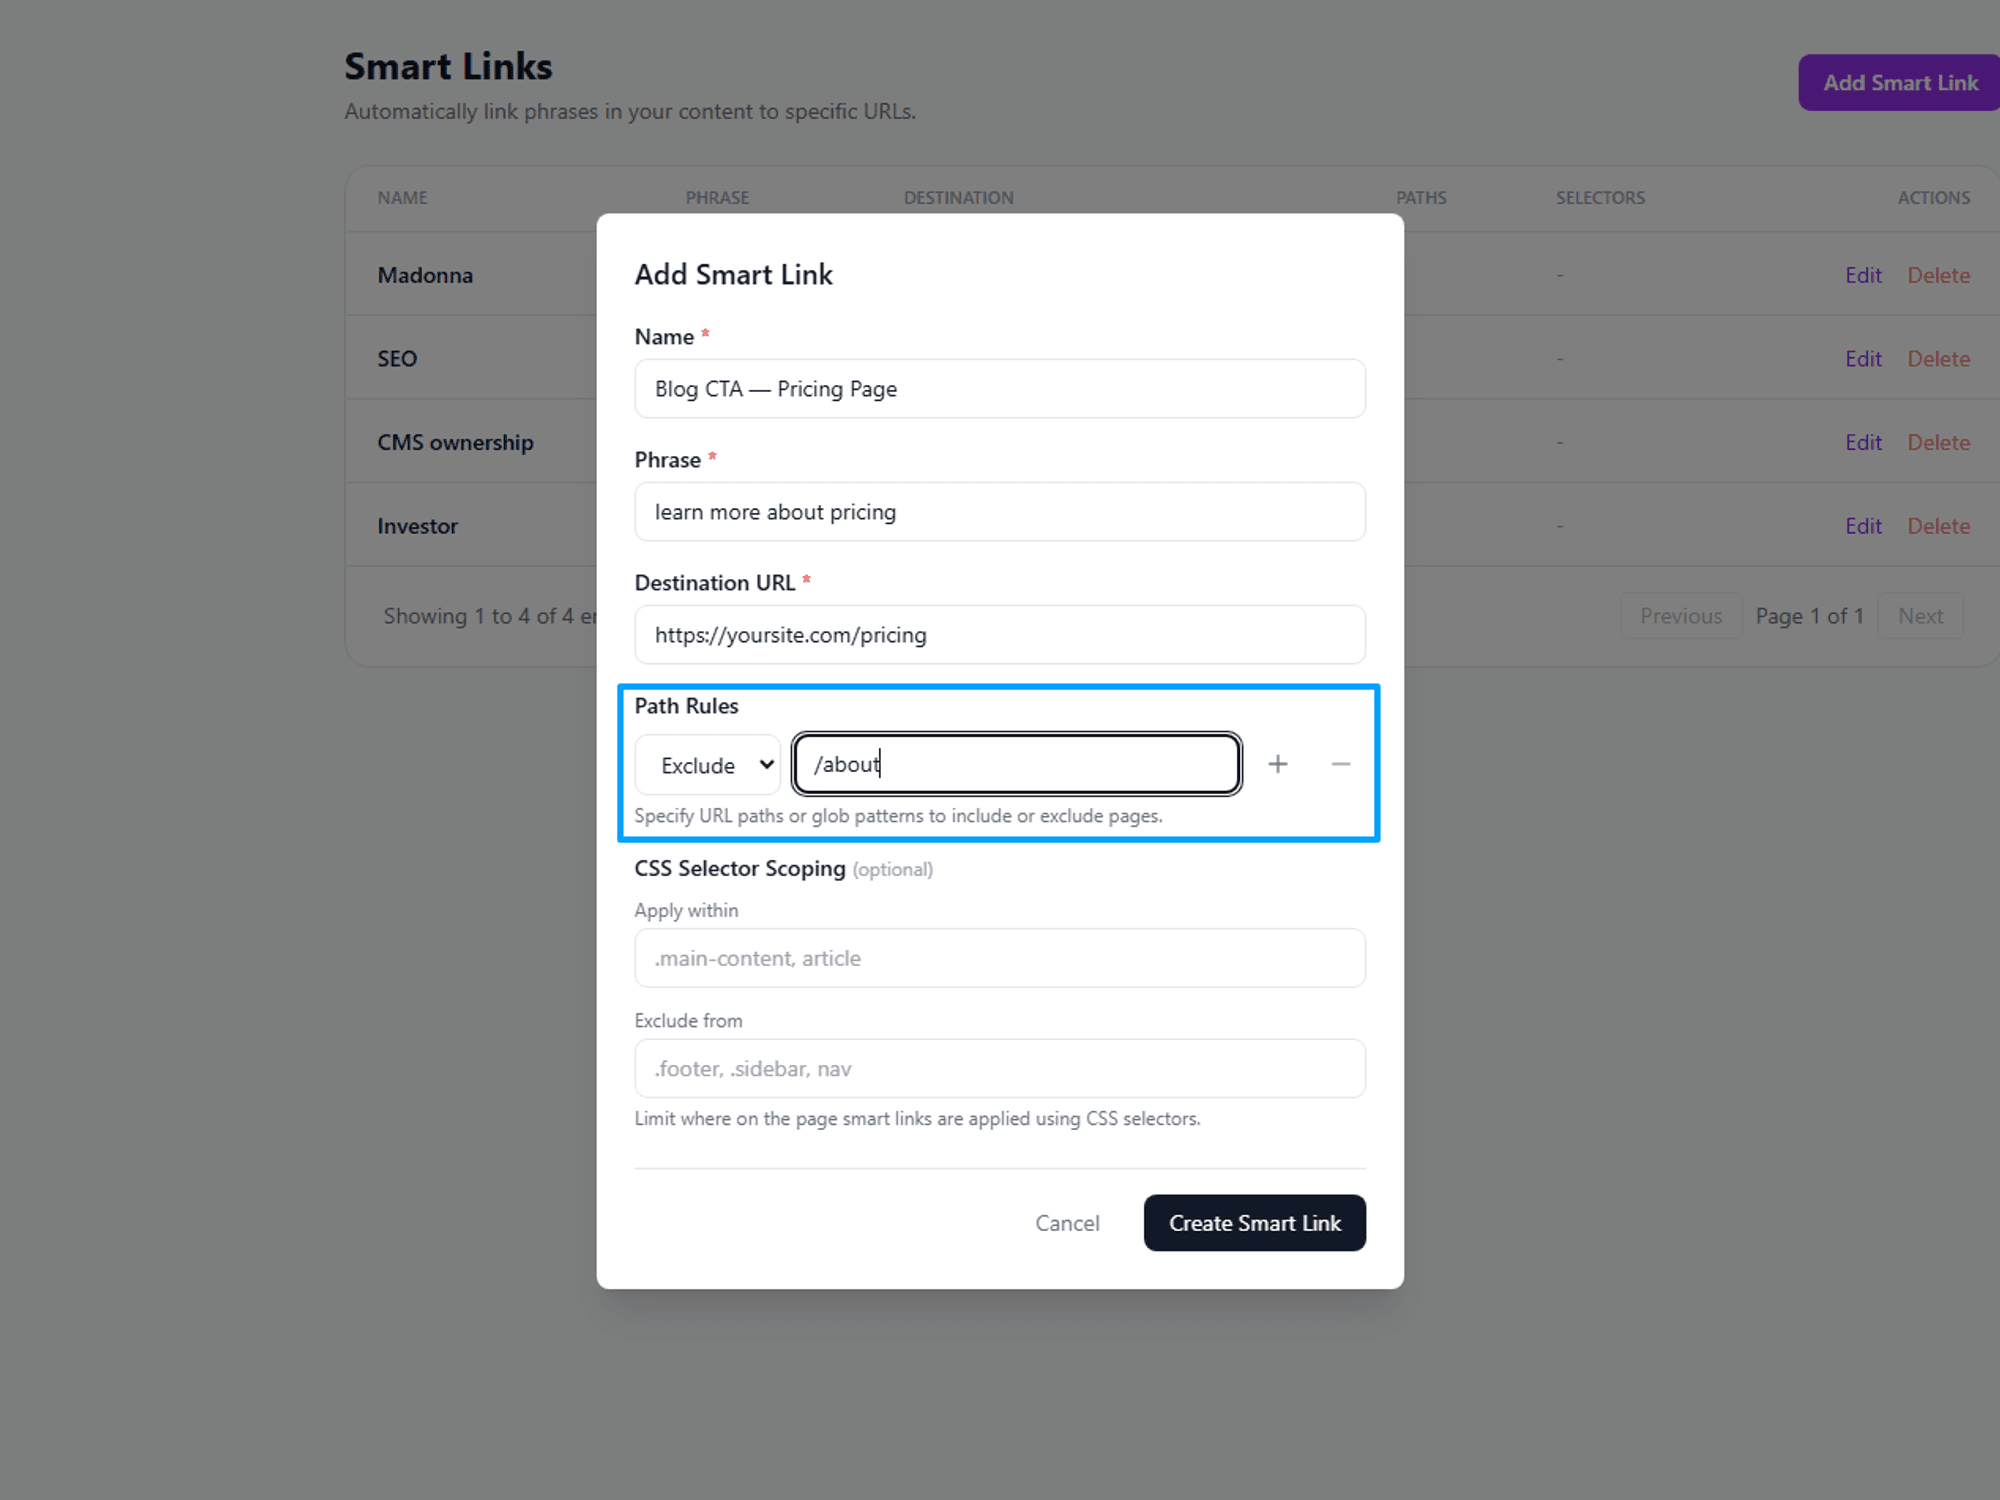
Task: Click the Create Smart Link button
Action: point(1254,1223)
